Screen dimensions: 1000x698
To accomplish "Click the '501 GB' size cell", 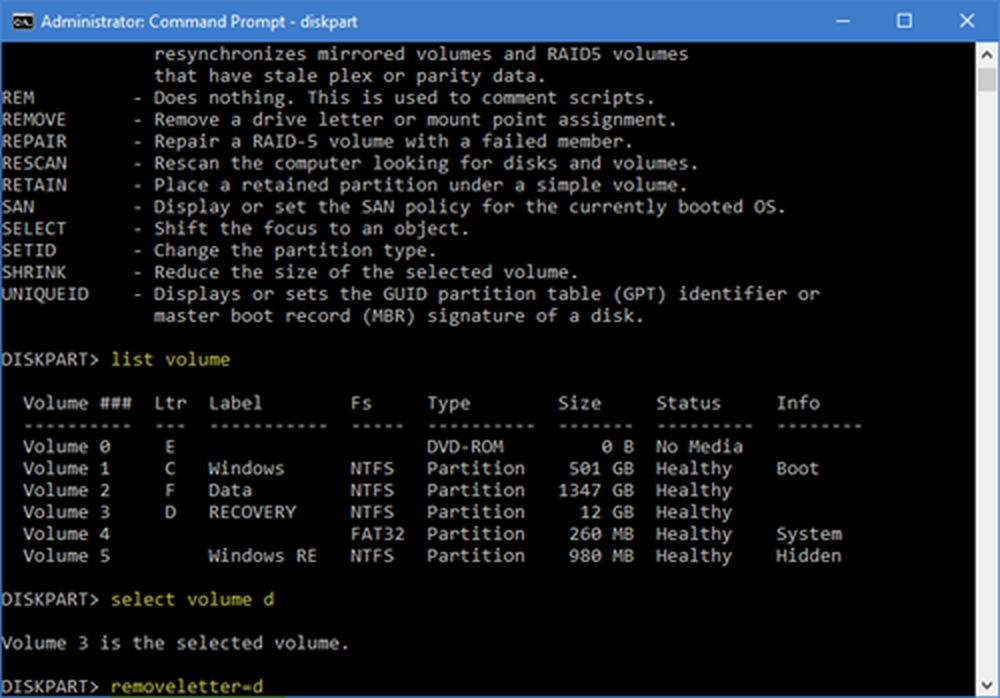I will tap(601, 468).
